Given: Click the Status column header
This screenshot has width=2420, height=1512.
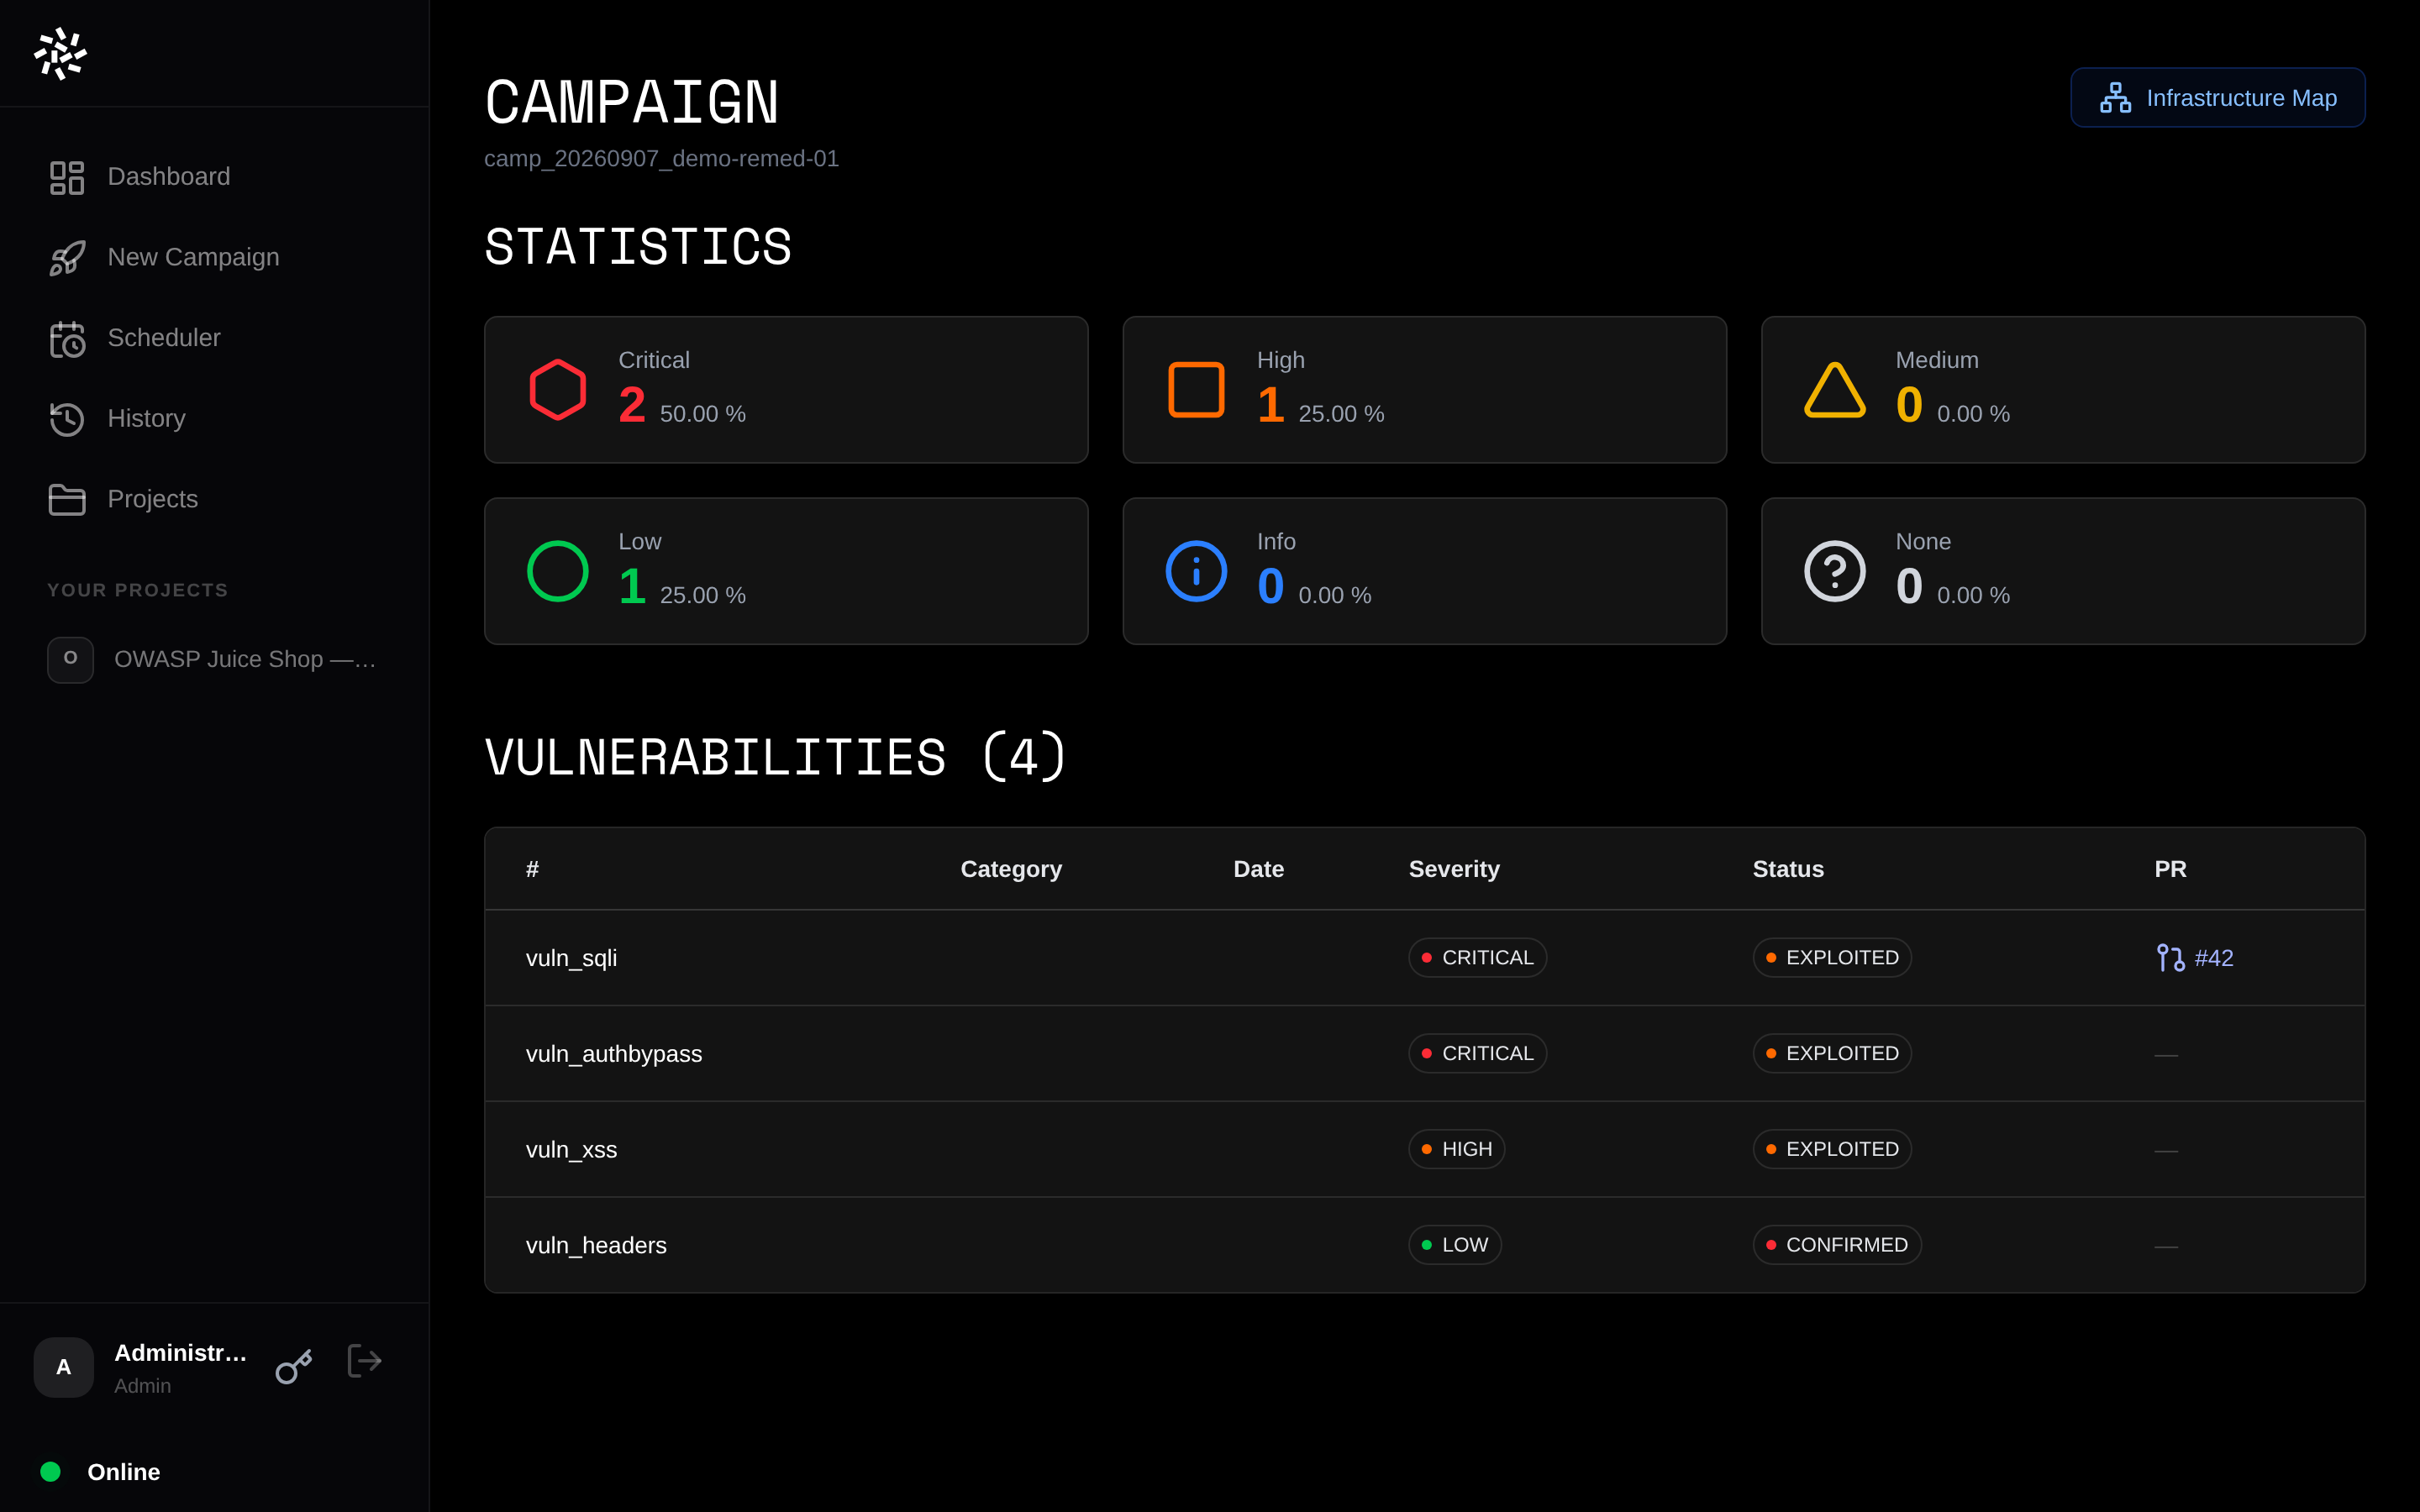Looking at the screenshot, I should click(1788, 869).
